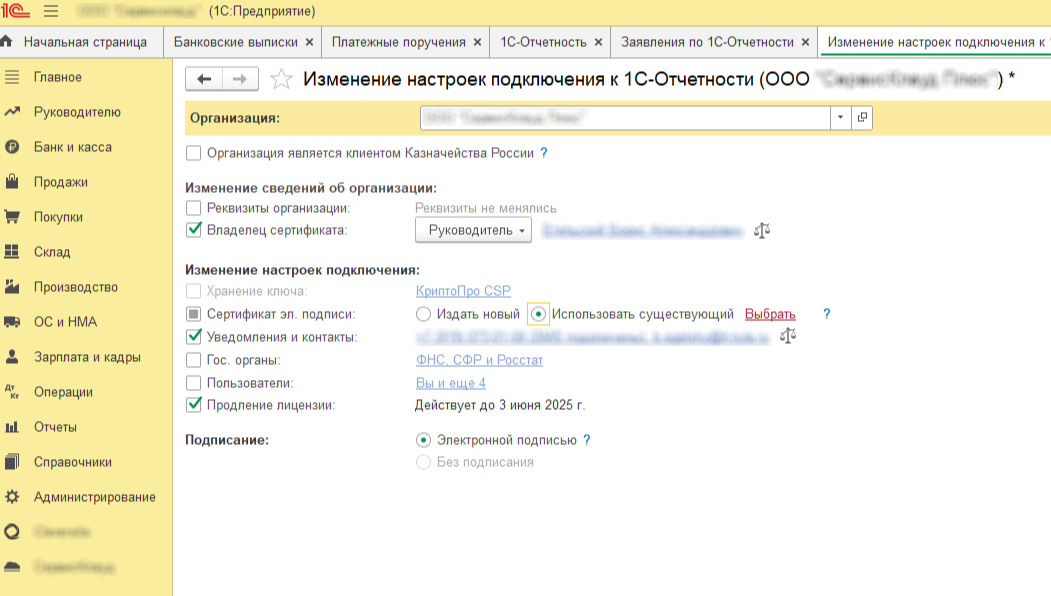Click the Продажи bag icon
1051x596 pixels.
point(12,182)
